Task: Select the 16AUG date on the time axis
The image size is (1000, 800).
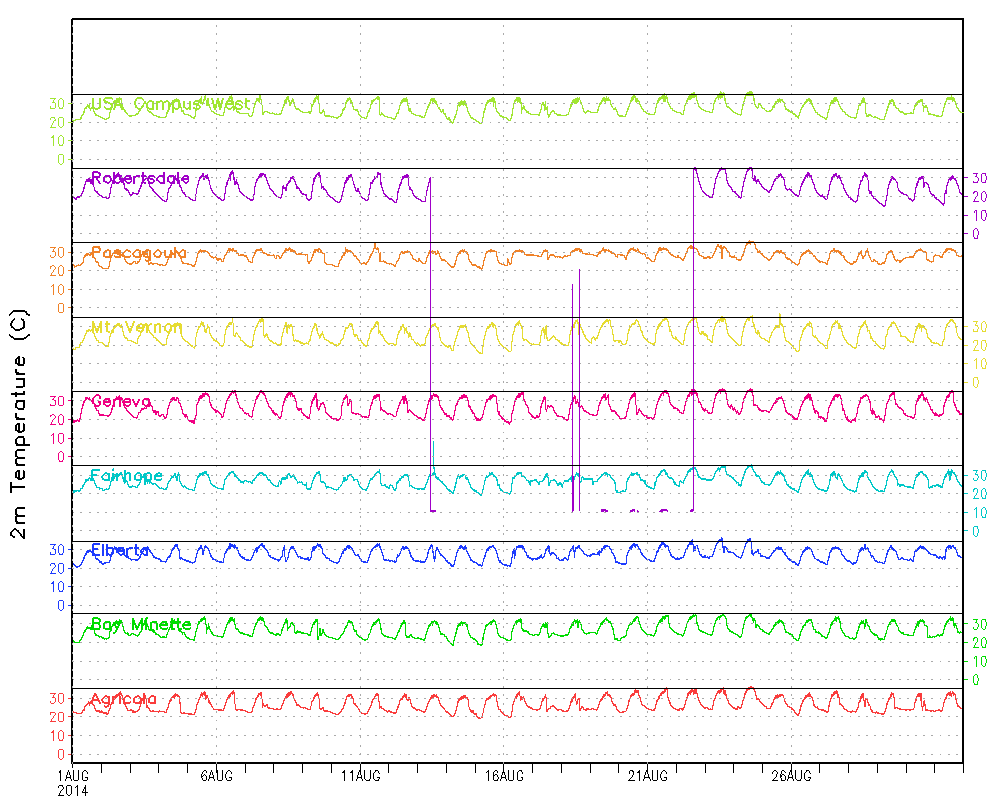Action: (504, 776)
